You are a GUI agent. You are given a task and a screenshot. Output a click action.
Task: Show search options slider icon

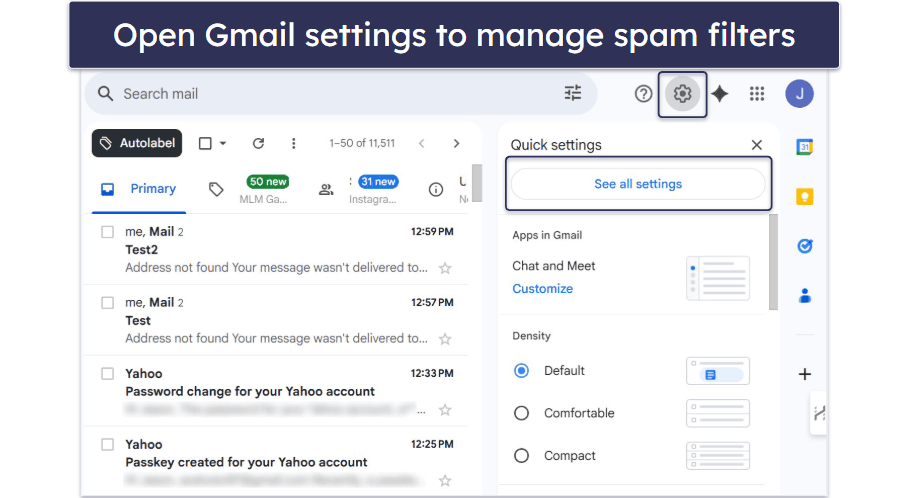tap(573, 93)
